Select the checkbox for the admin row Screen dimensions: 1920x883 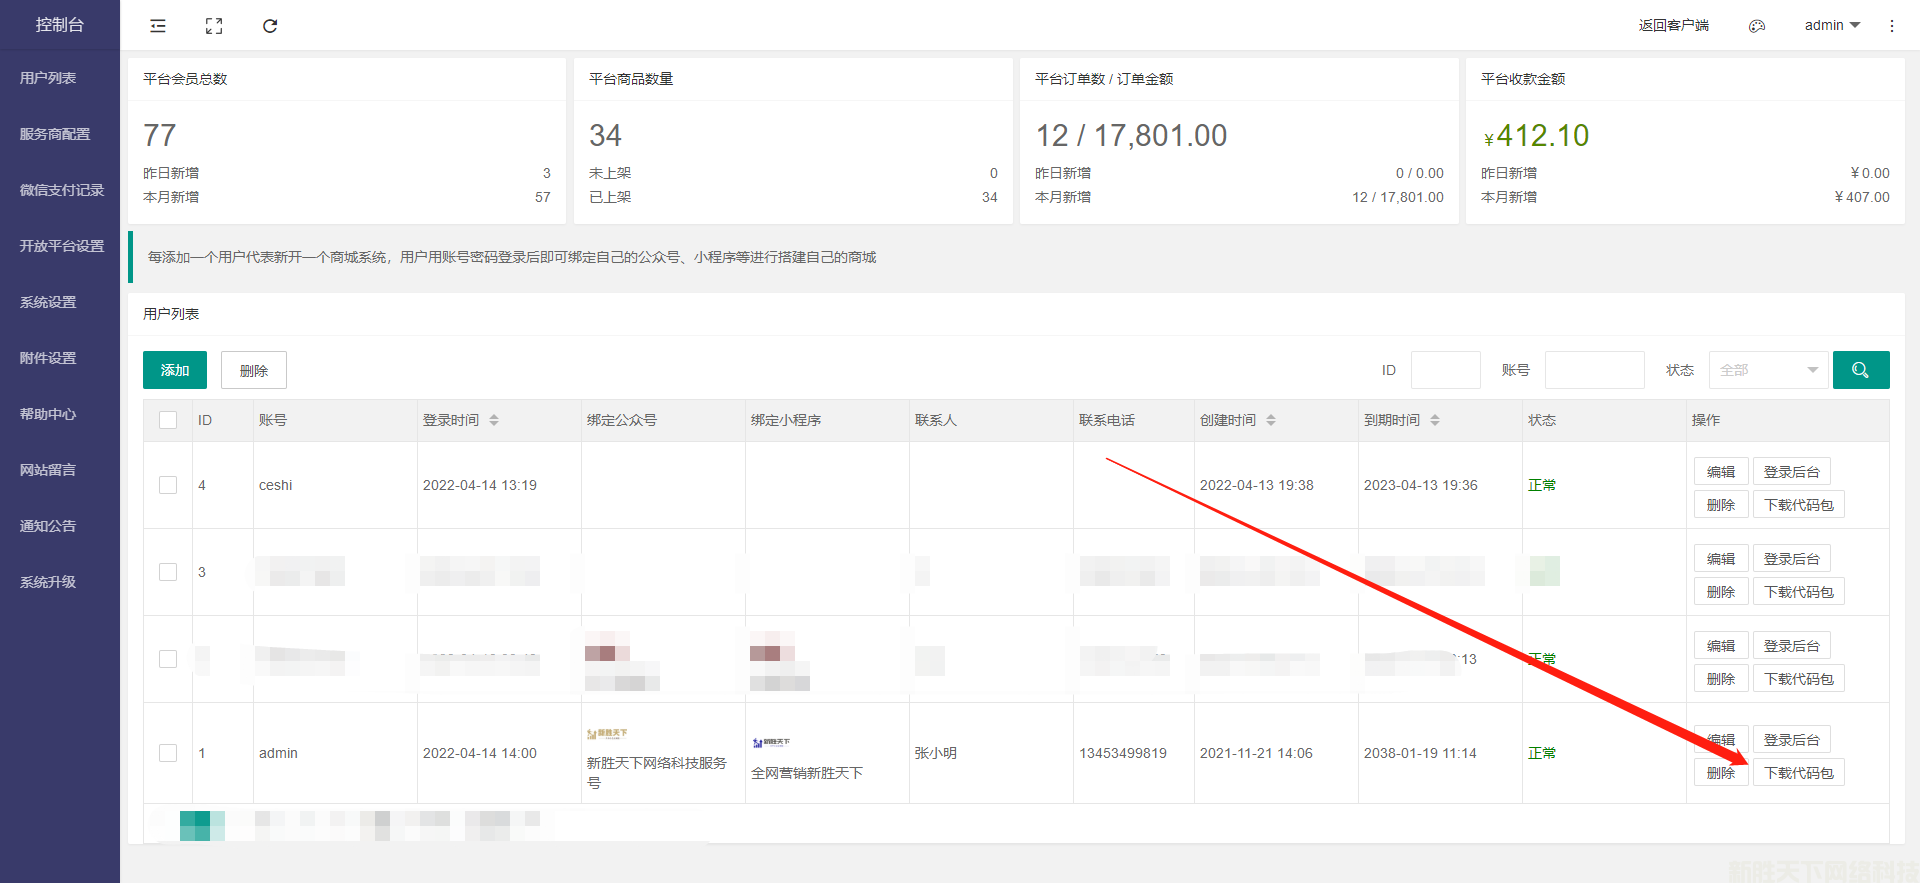(168, 753)
